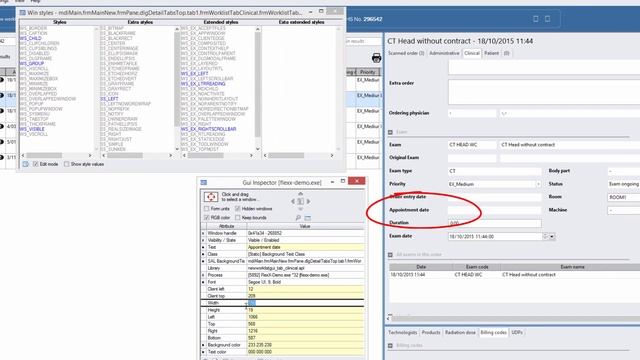Image resolution: width=640 pixels, height=360 pixels.
Task: Click first blue header icon beside record number
Action: point(536,19)
